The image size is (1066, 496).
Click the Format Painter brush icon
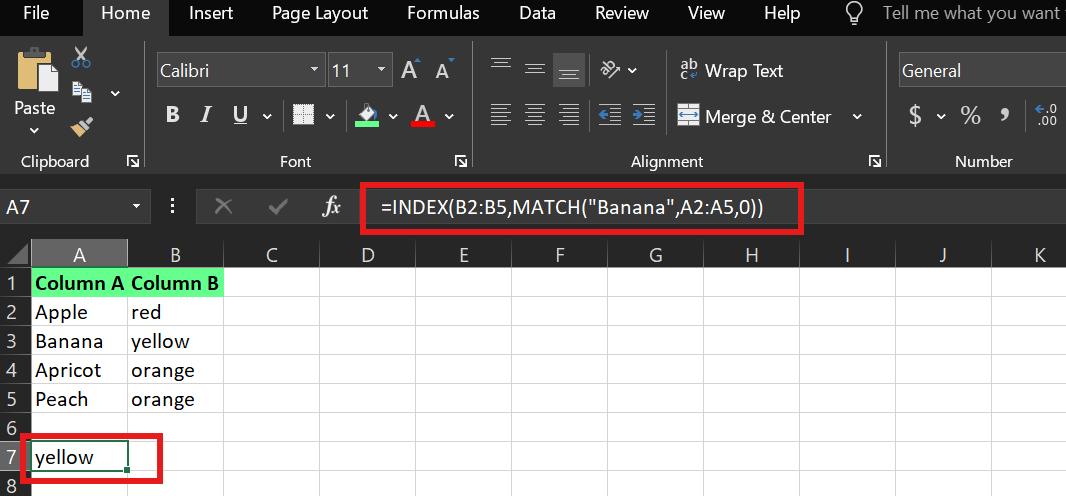tap(81, 126)
